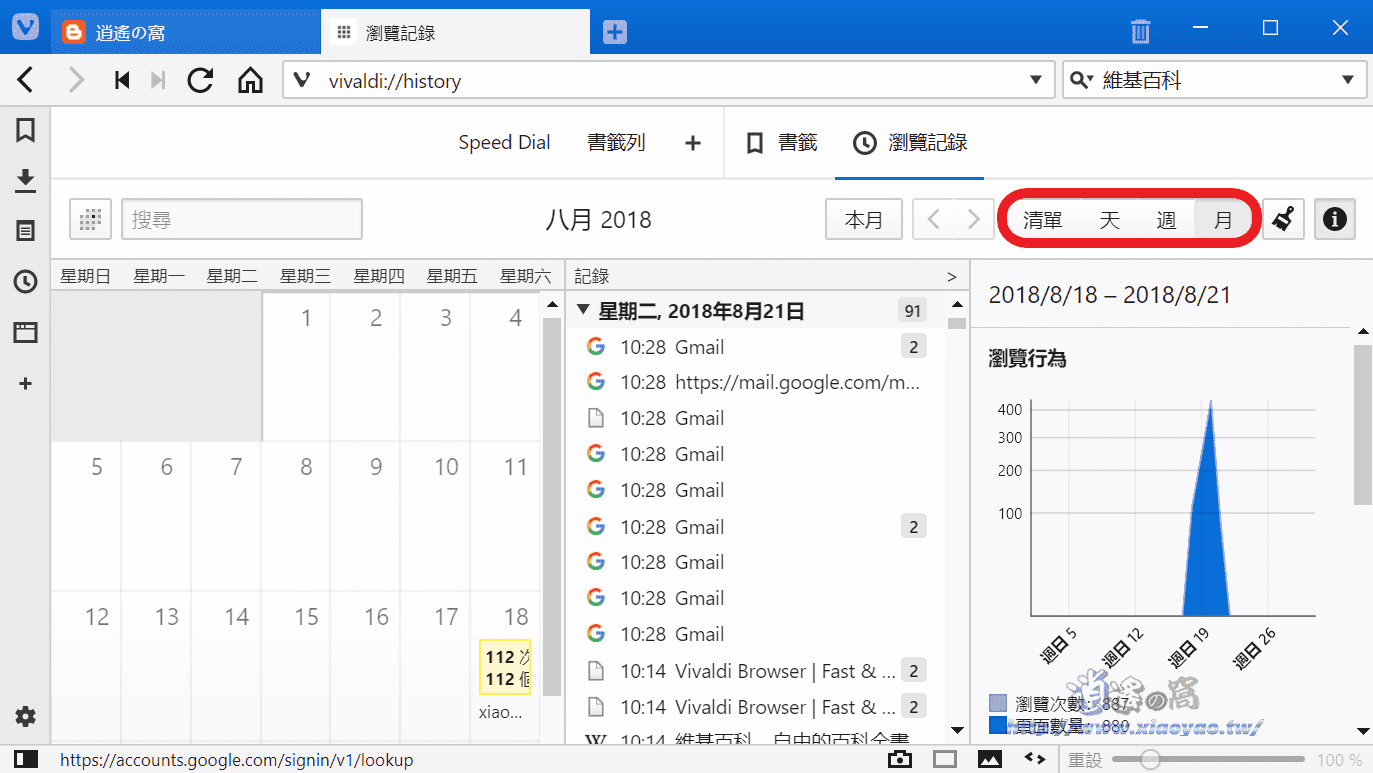Open the https://mail.google.com/m... history entry
1373x773 pixels.
[x=756, y=382]
